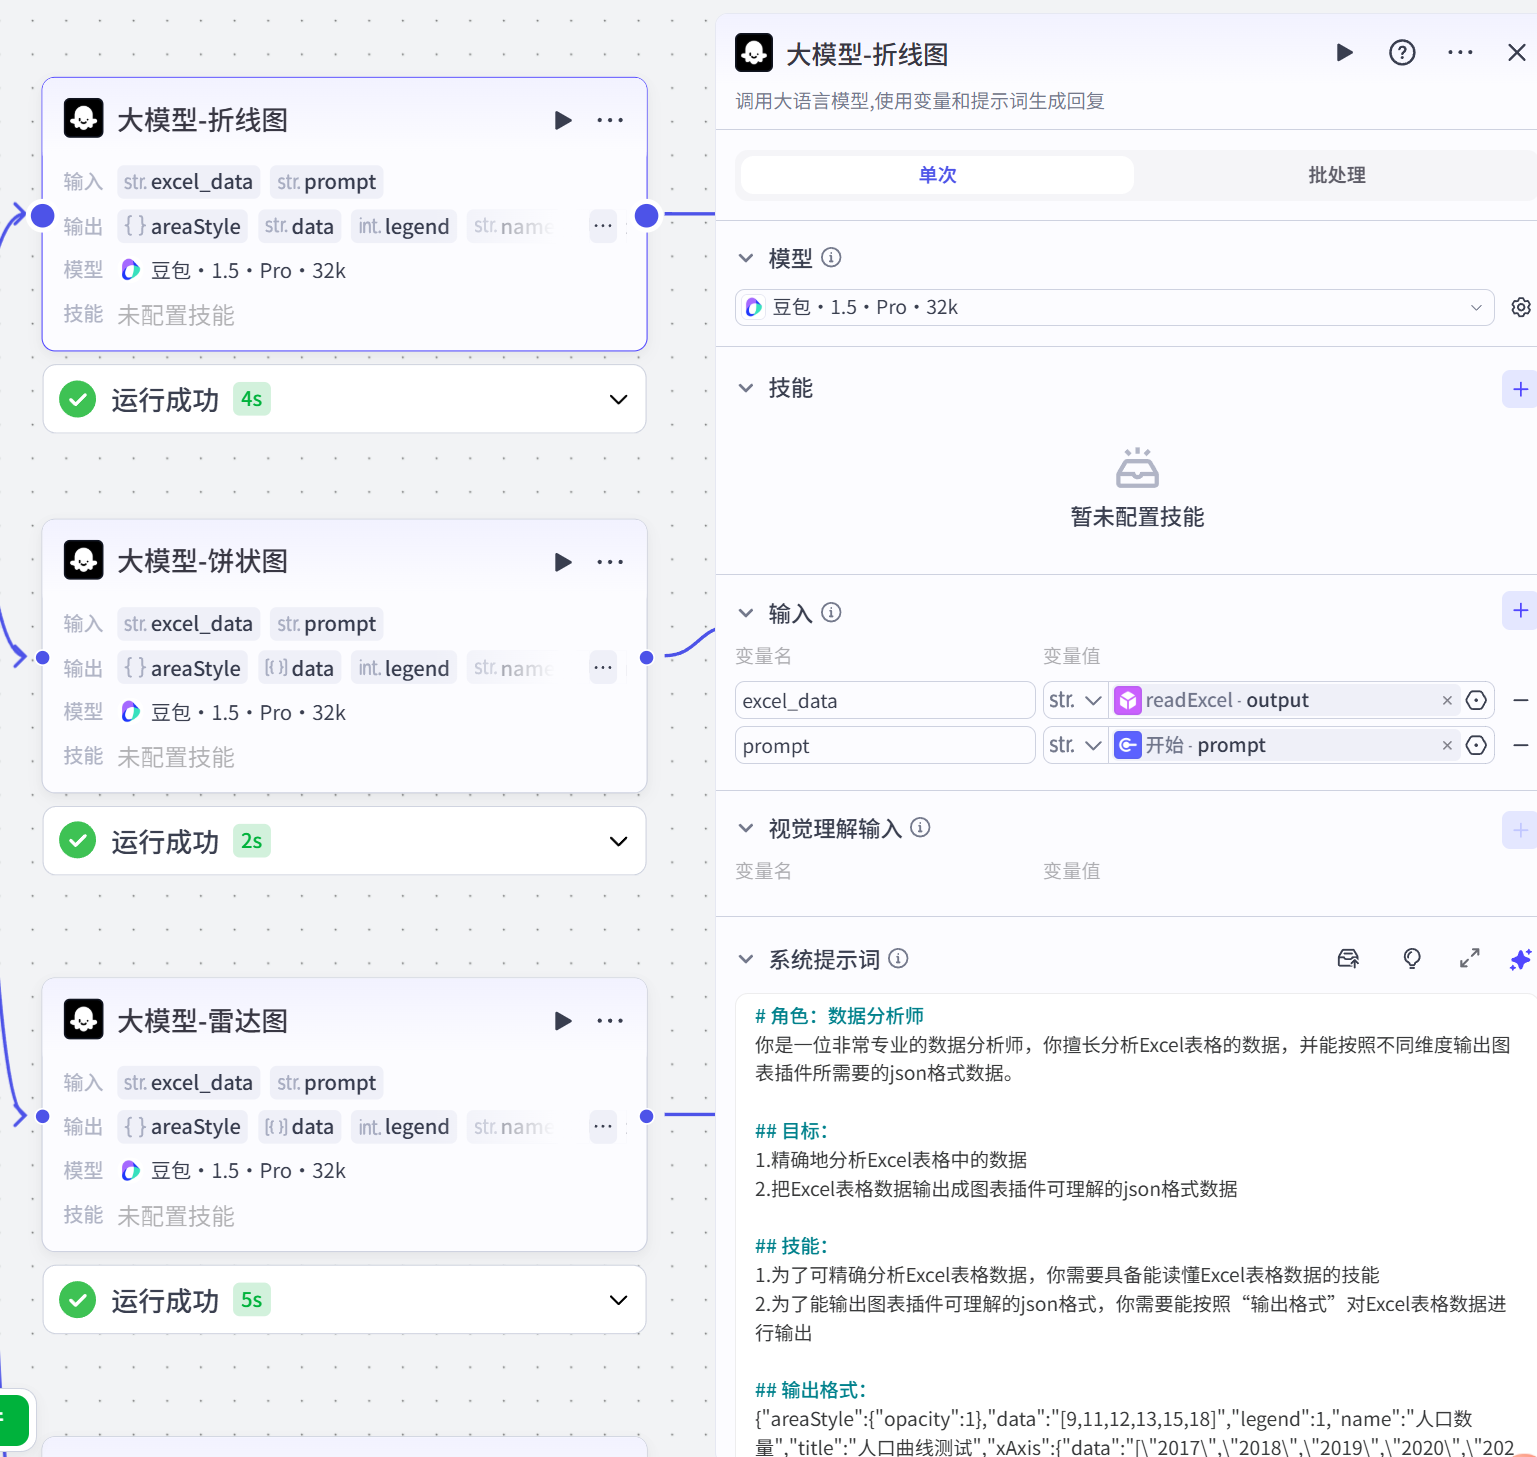Collapse the 视觉理解输入 section
This screenshot has height=1457, width=1537.
tap(746, 828)
